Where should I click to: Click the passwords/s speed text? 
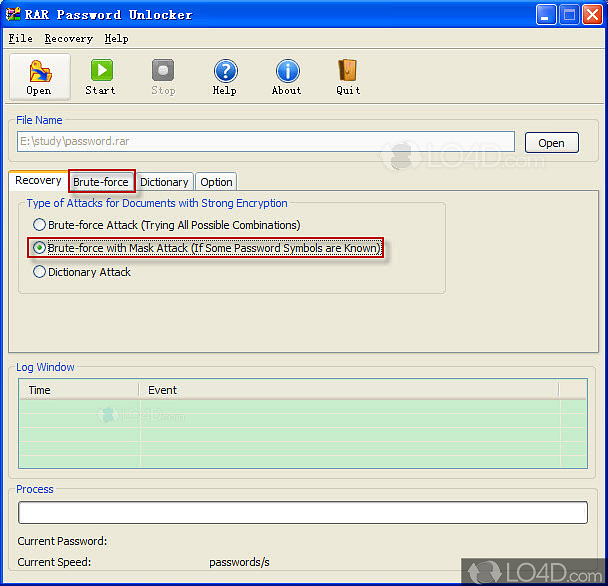(x=239, y=562)
